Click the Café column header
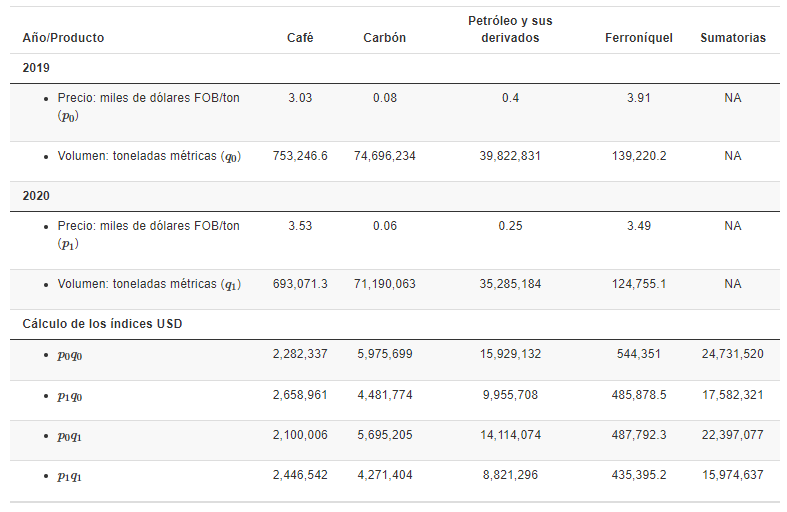The image size is (787, 512). (300, 38)
